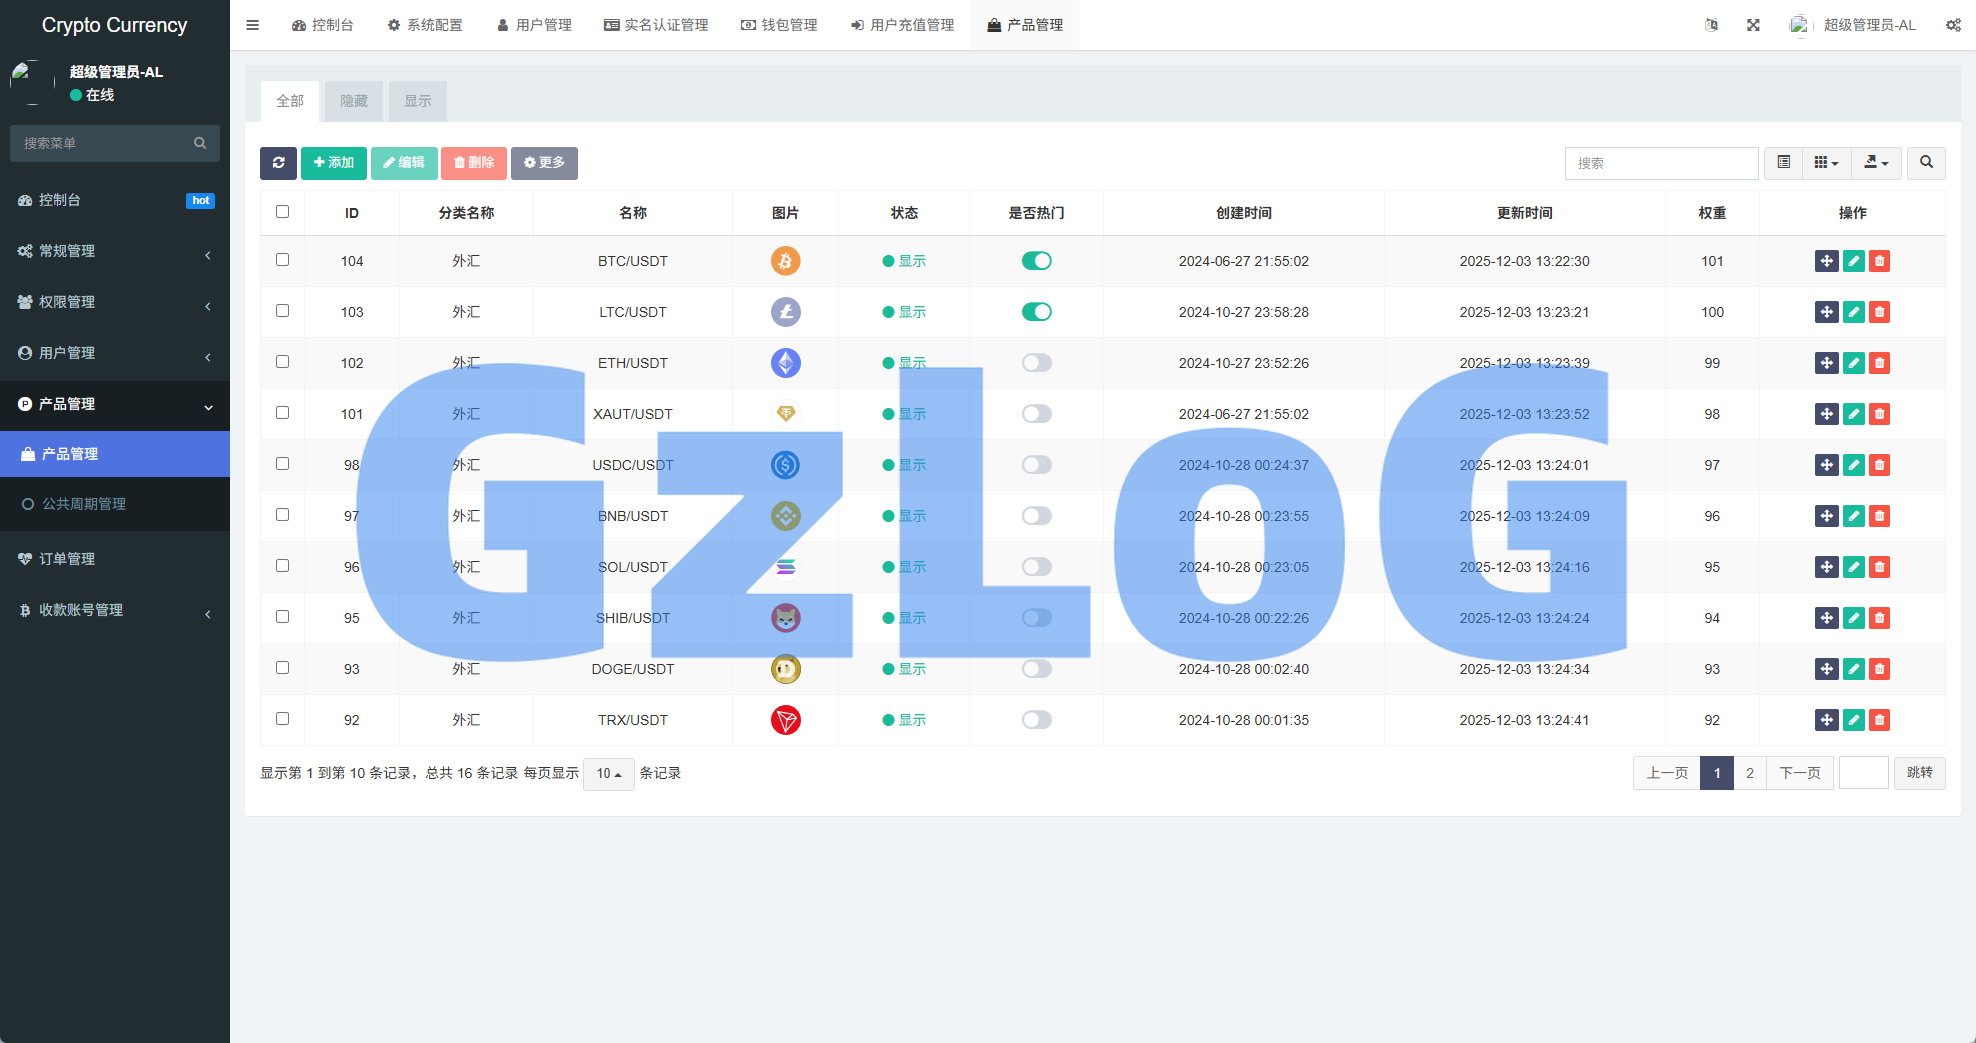The image size is (1976, 1043).
Task: Open the per-page records dropdown showing 10
Action: [x=608, y=773]
